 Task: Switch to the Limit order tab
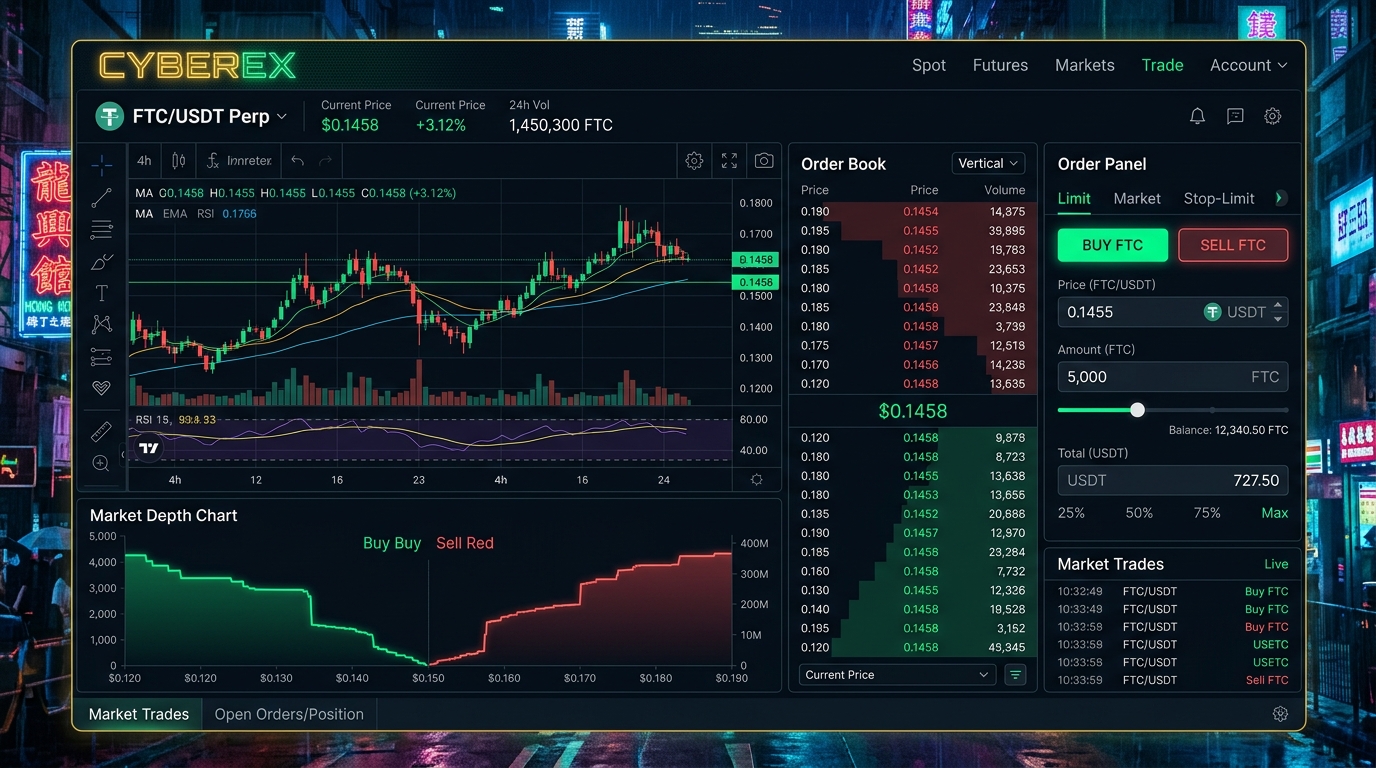pyautogui.click(x=1074, y=198)
